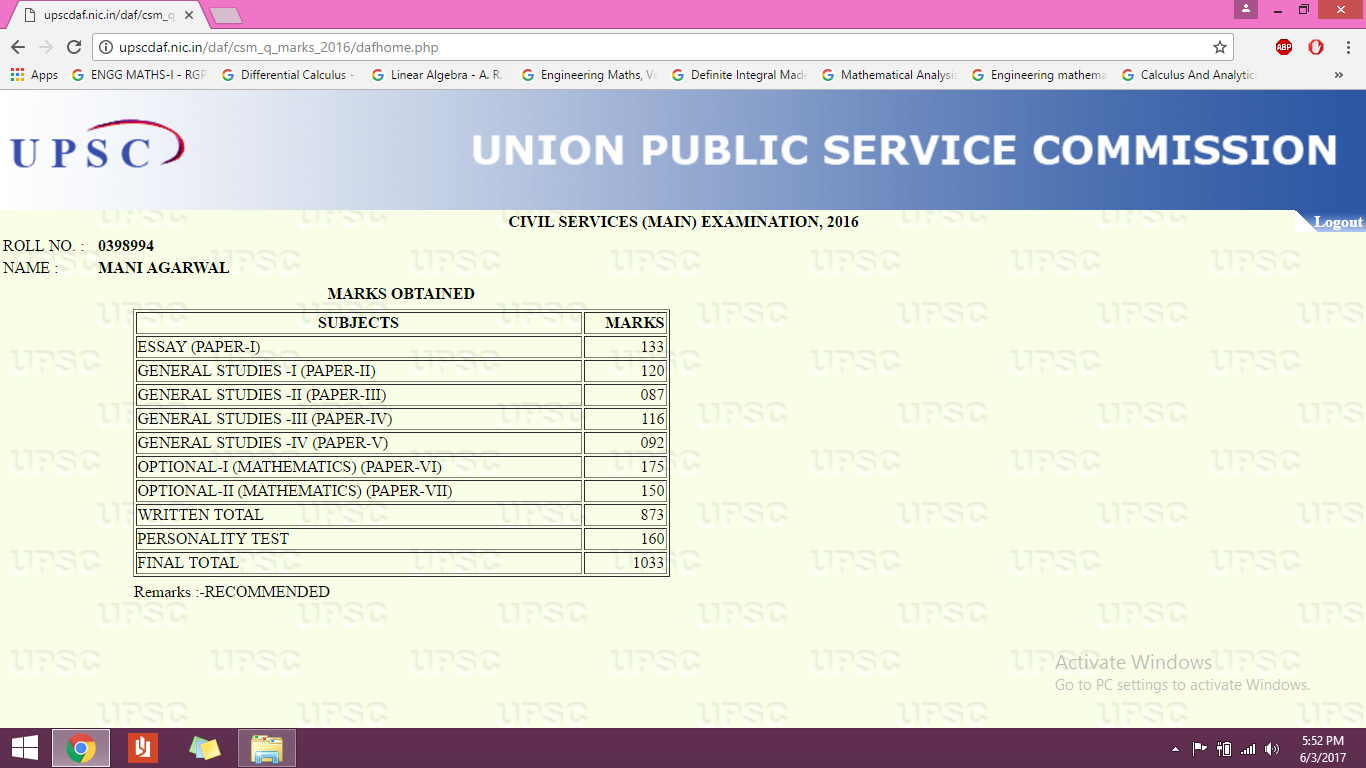Open the Mathematical Analysis bookmark

click(888, 75)
